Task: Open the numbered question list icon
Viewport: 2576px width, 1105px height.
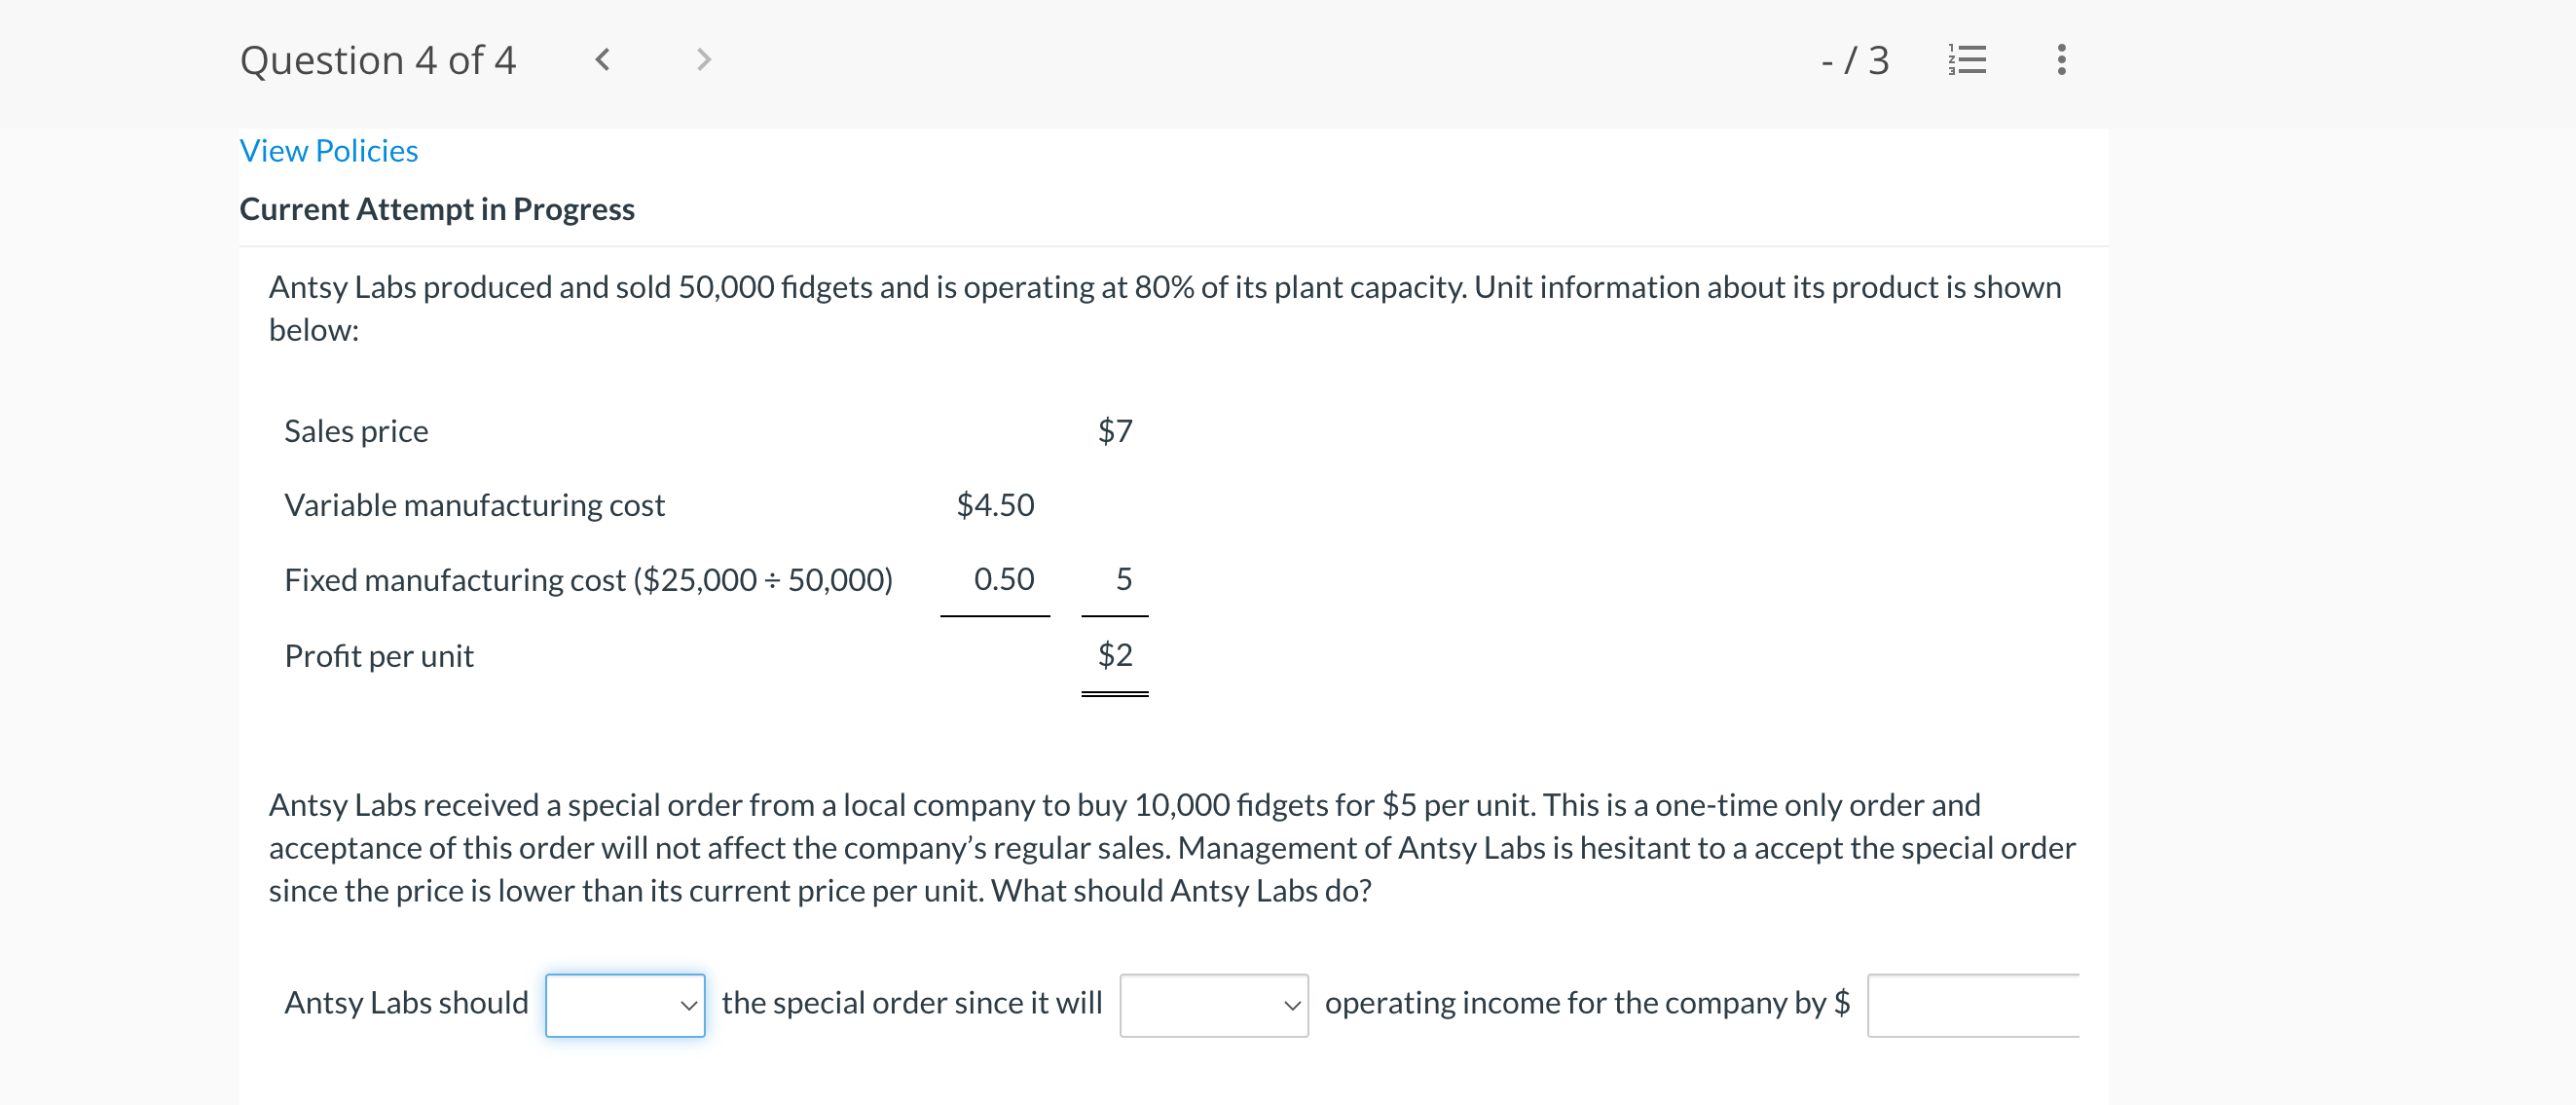Action: click(1966, 60)
